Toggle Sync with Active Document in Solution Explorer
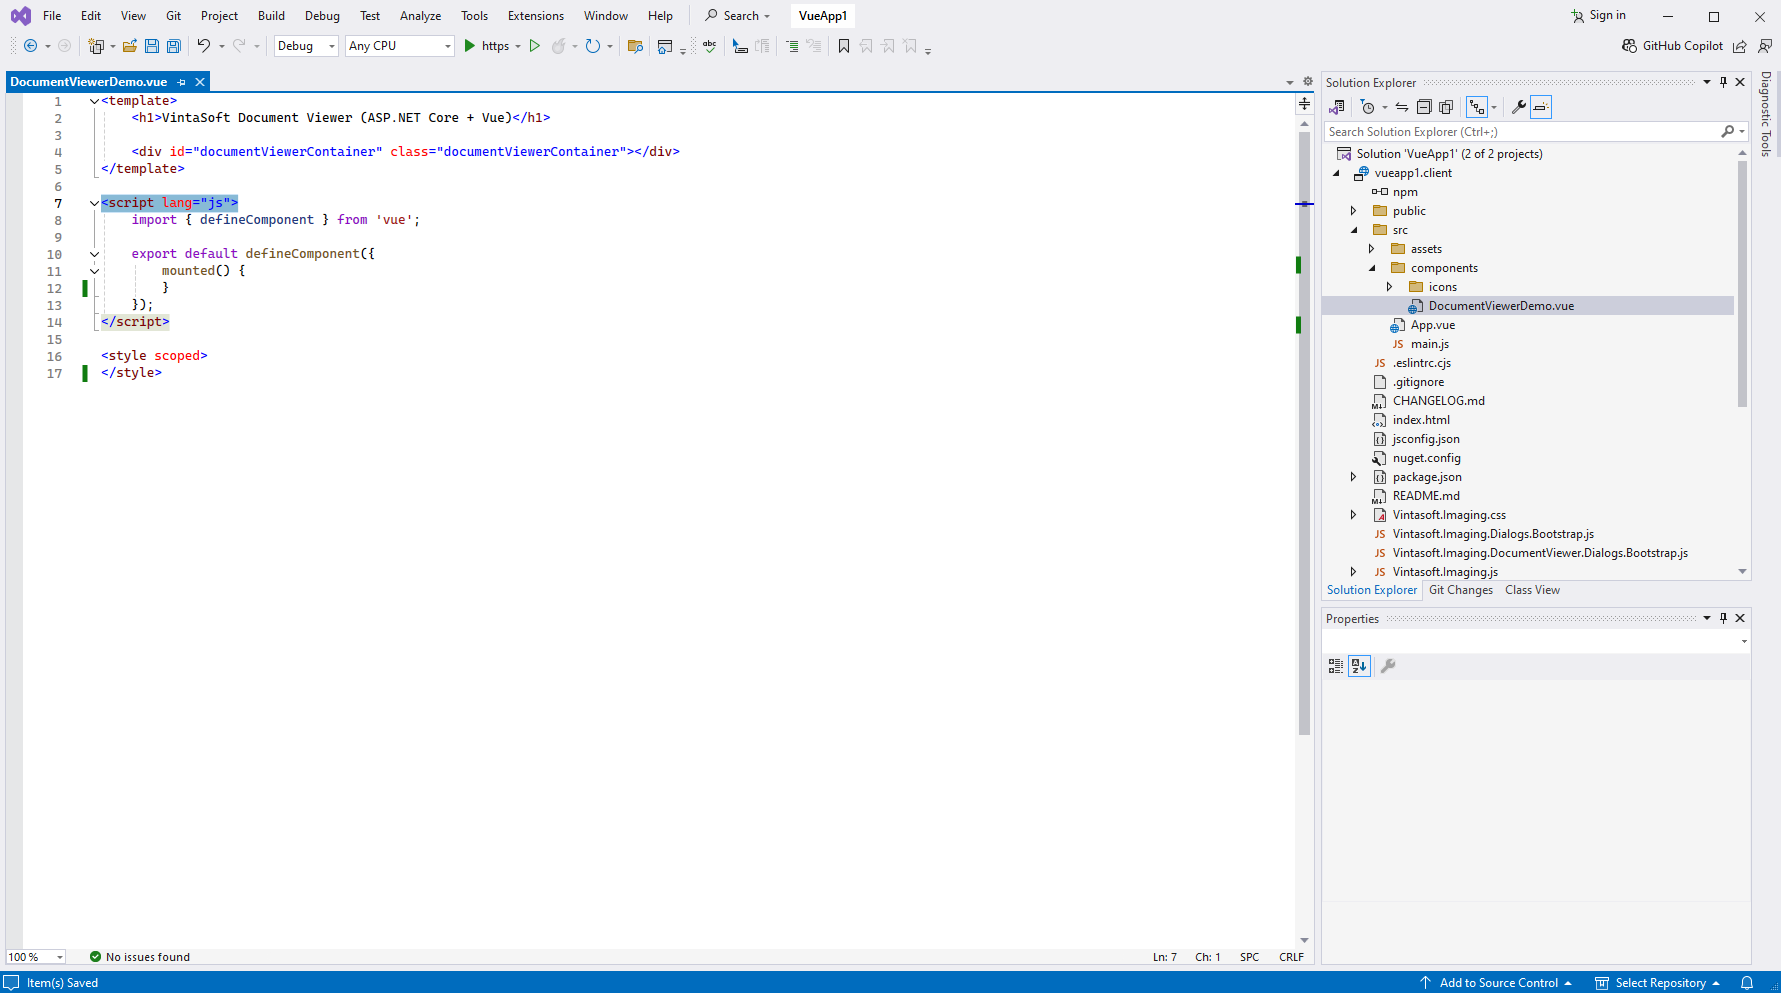The width and height of the screenshot is (1781, 993). pyautogui.click(x=1402, y=107)
